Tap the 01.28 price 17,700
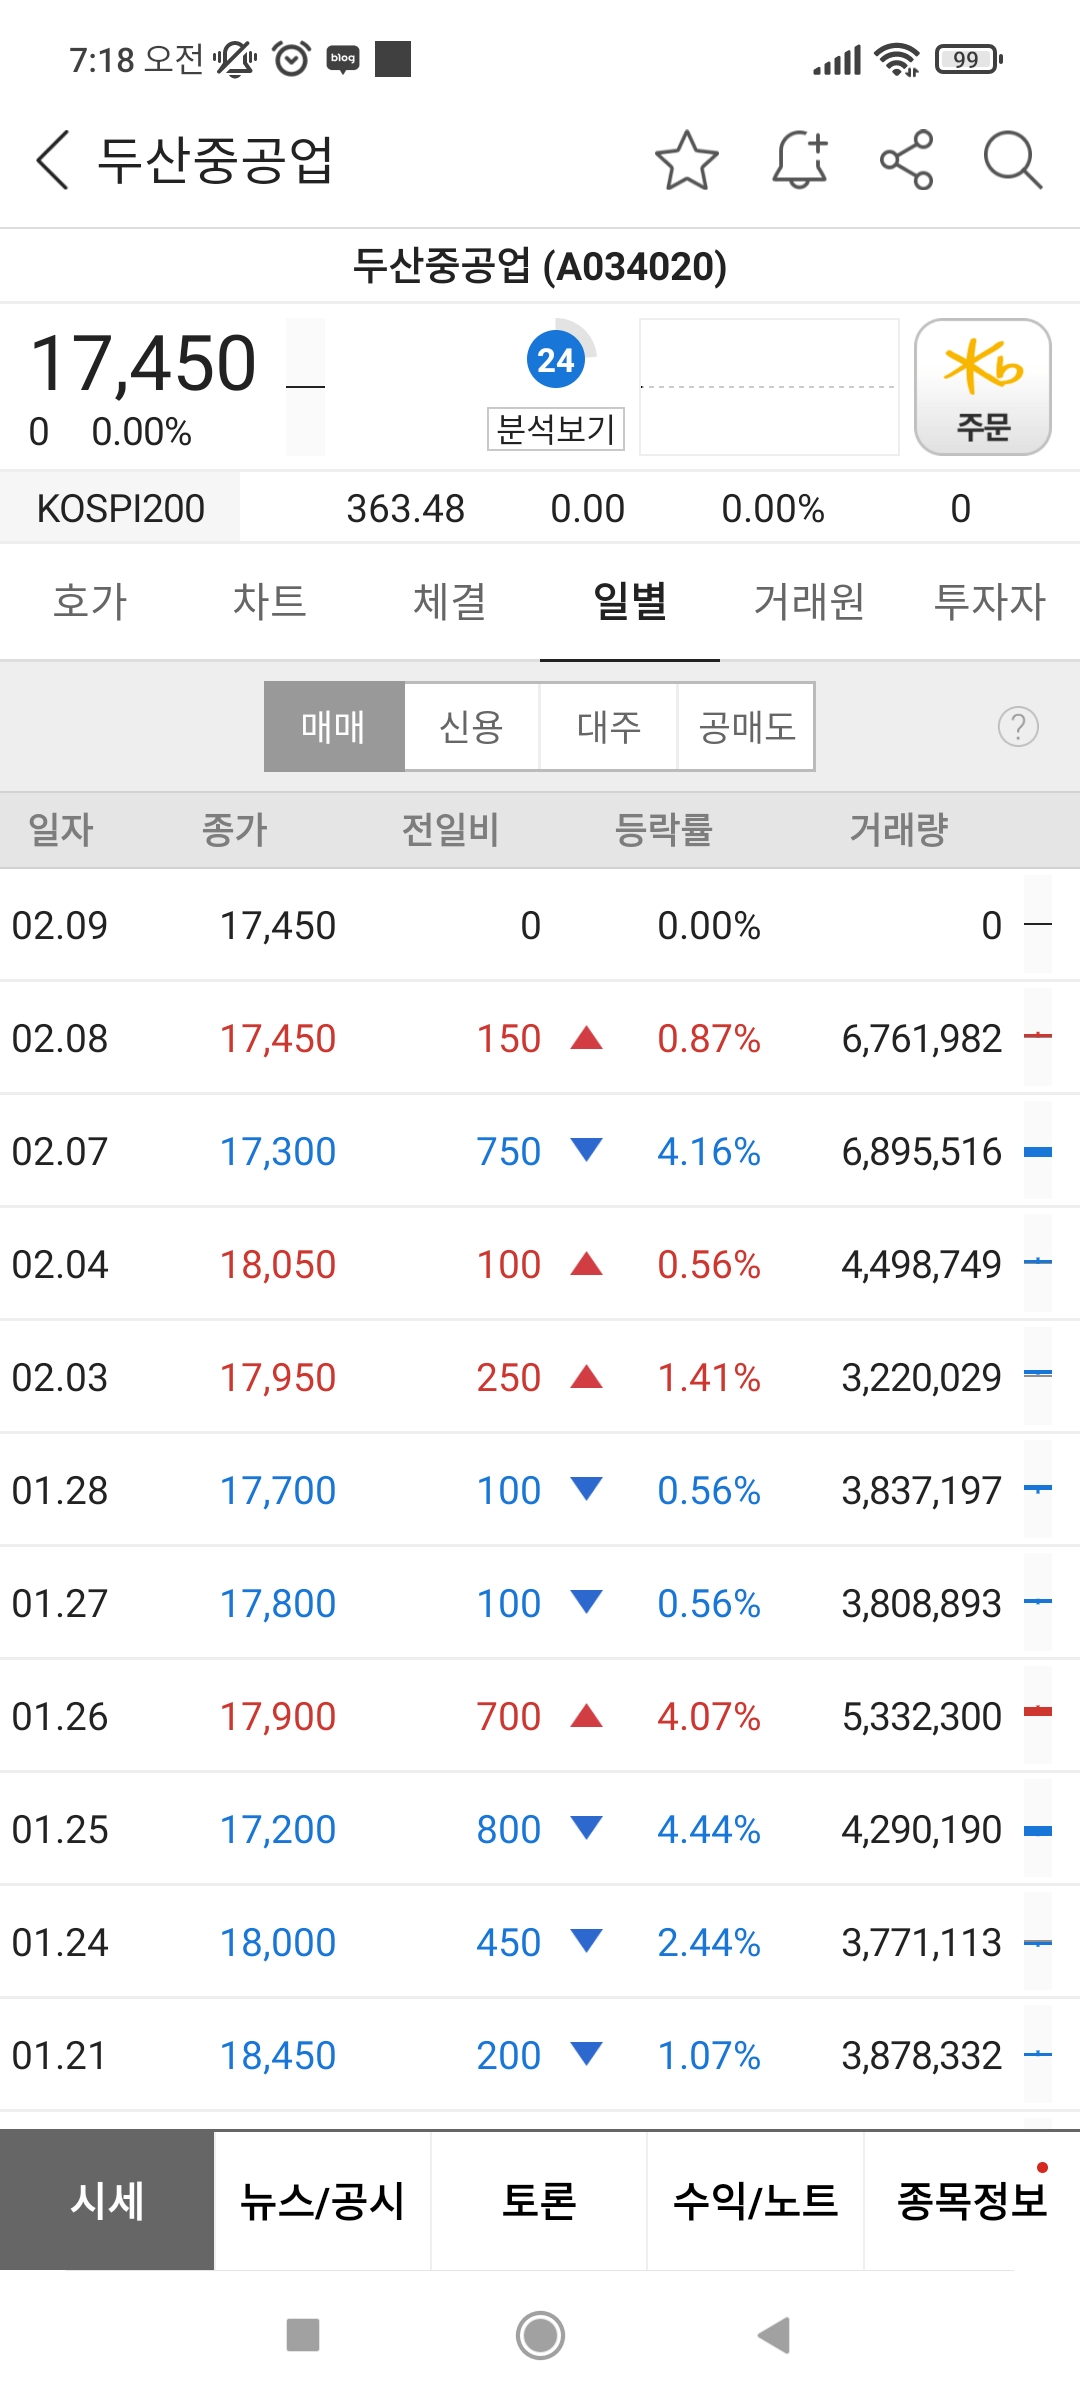The width and height of the screenshot is (1080, 2400). pos(278,1491)
